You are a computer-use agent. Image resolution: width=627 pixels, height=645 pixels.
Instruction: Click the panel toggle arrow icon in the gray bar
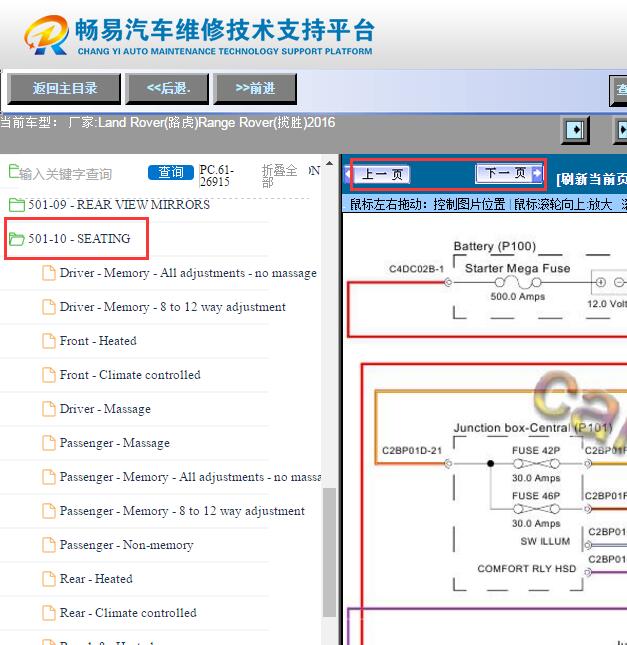pyautogui.click(x=576, y=130)
